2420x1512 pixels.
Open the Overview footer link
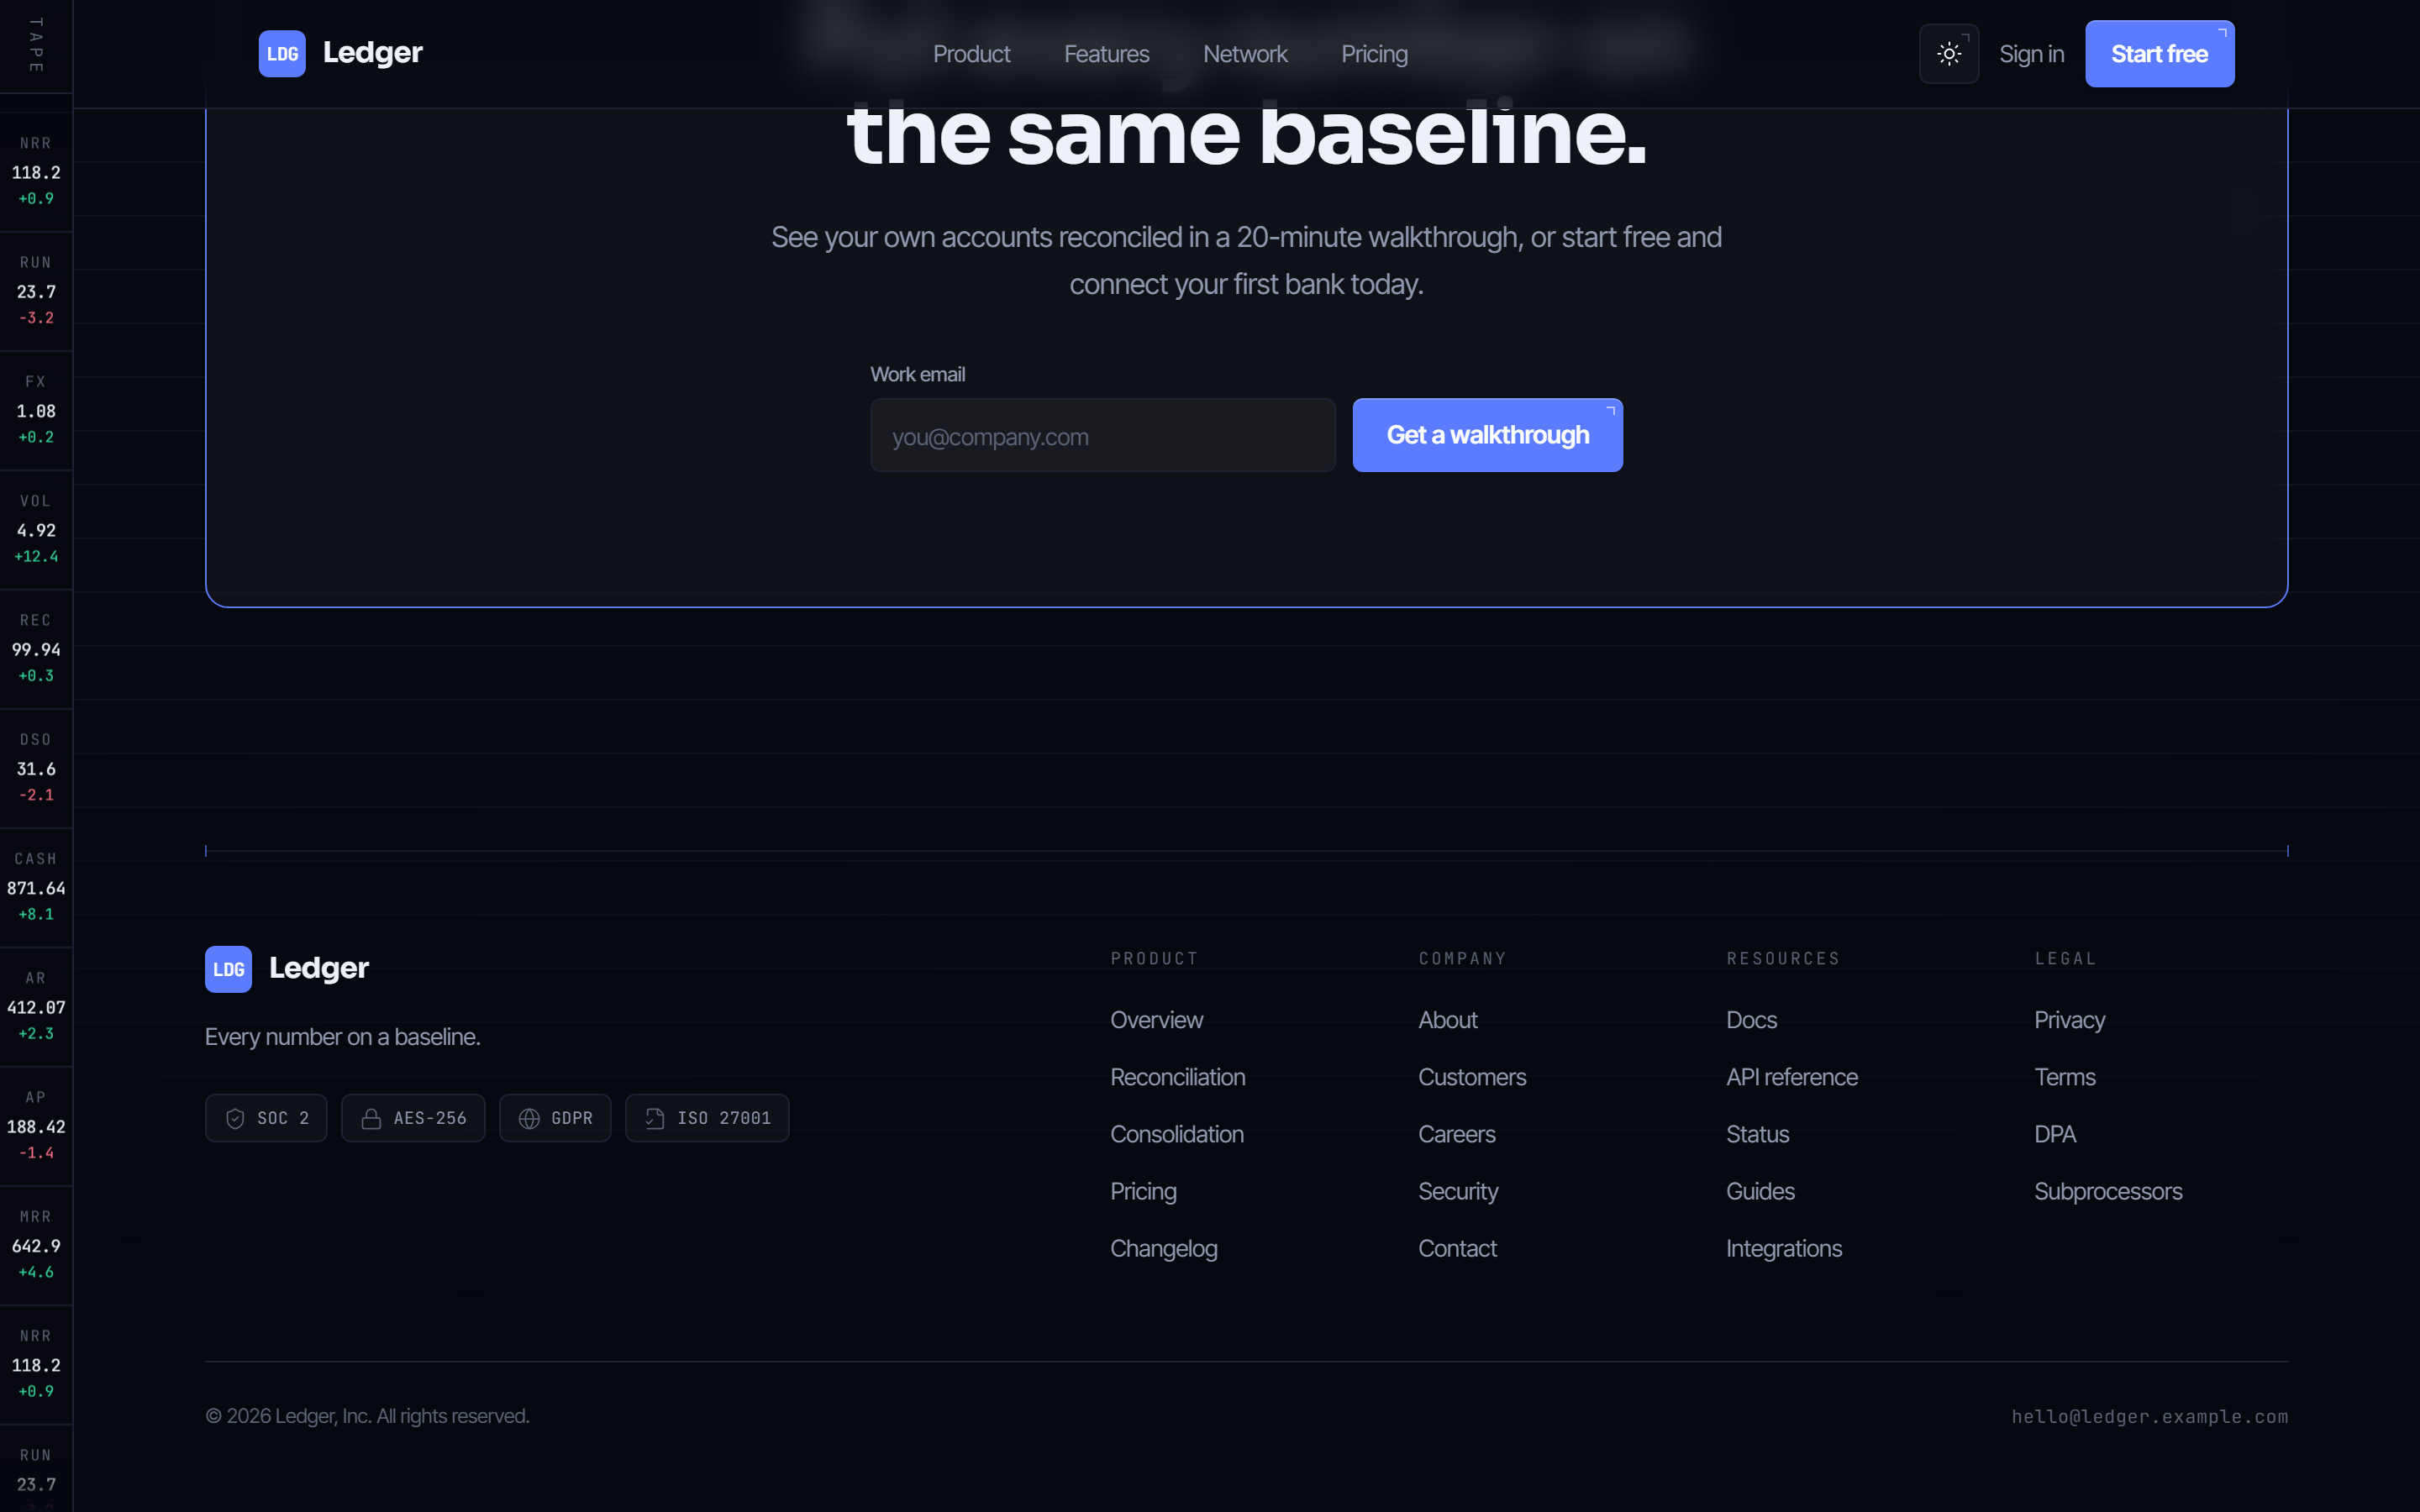(1156, 1020)
